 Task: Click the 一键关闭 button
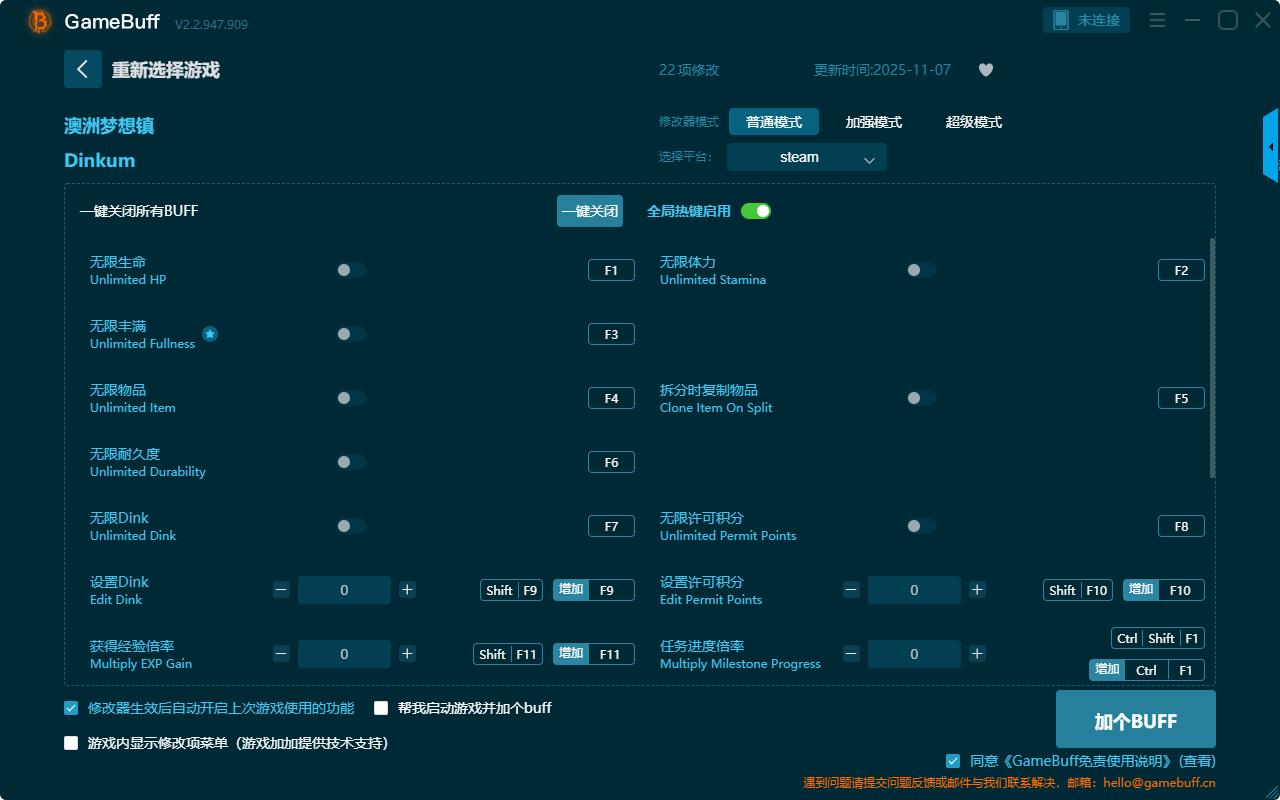click(x=589, y=211)
